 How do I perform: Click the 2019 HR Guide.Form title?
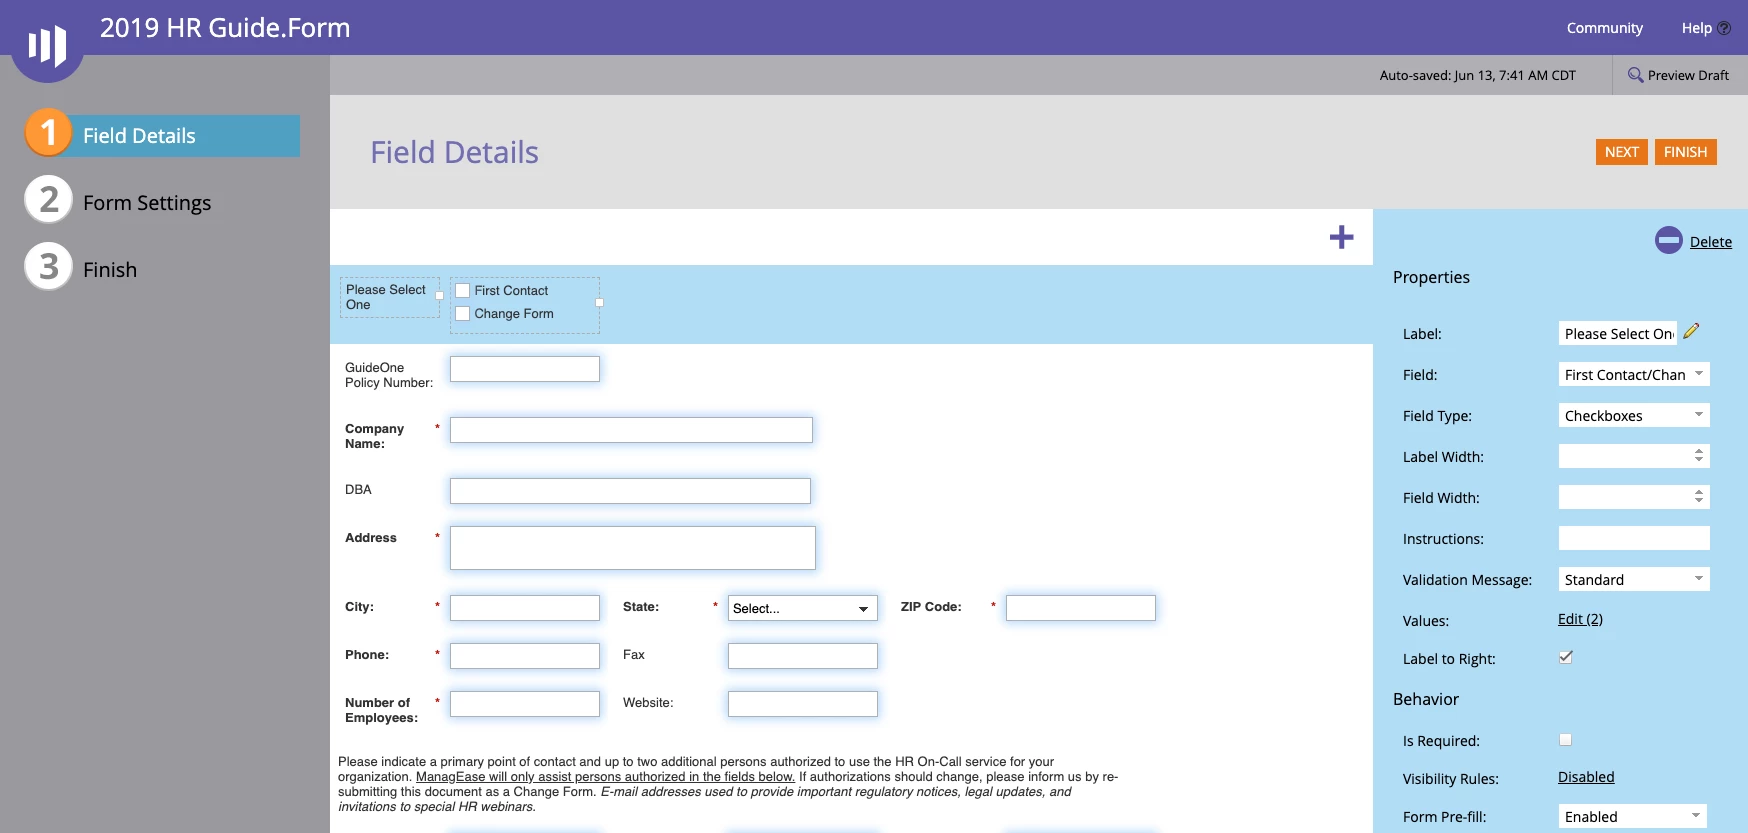[225, 28]
